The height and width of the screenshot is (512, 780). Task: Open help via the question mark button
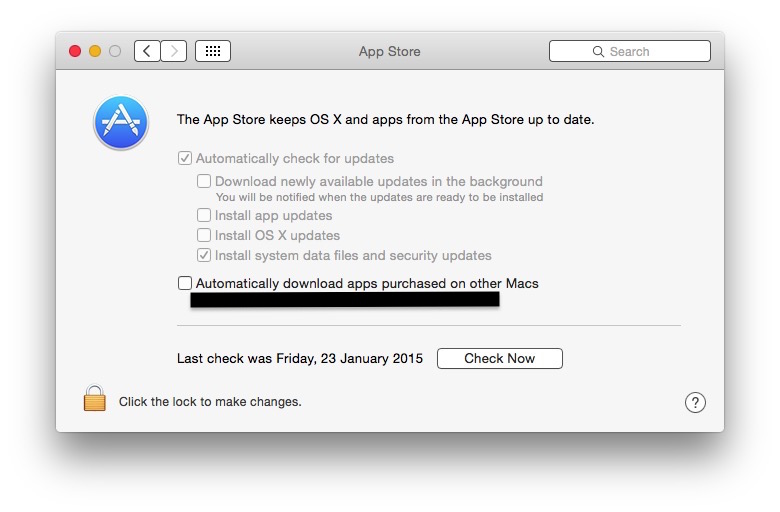click(695, 402)
